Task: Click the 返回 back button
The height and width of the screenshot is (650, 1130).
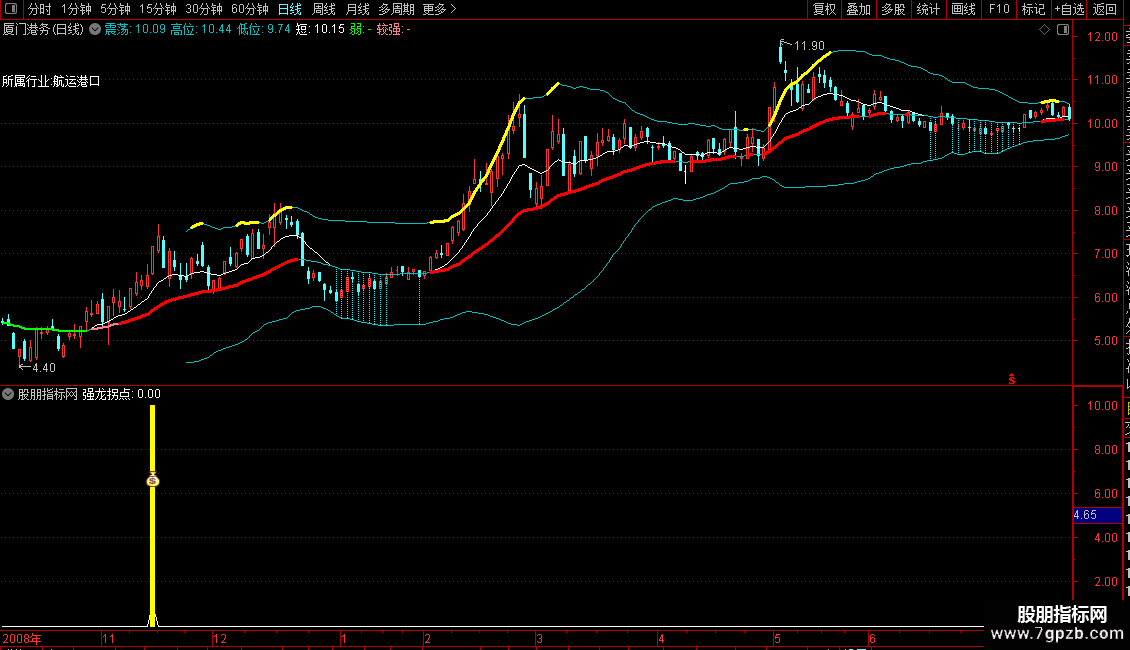Action: click(1105, 9)
